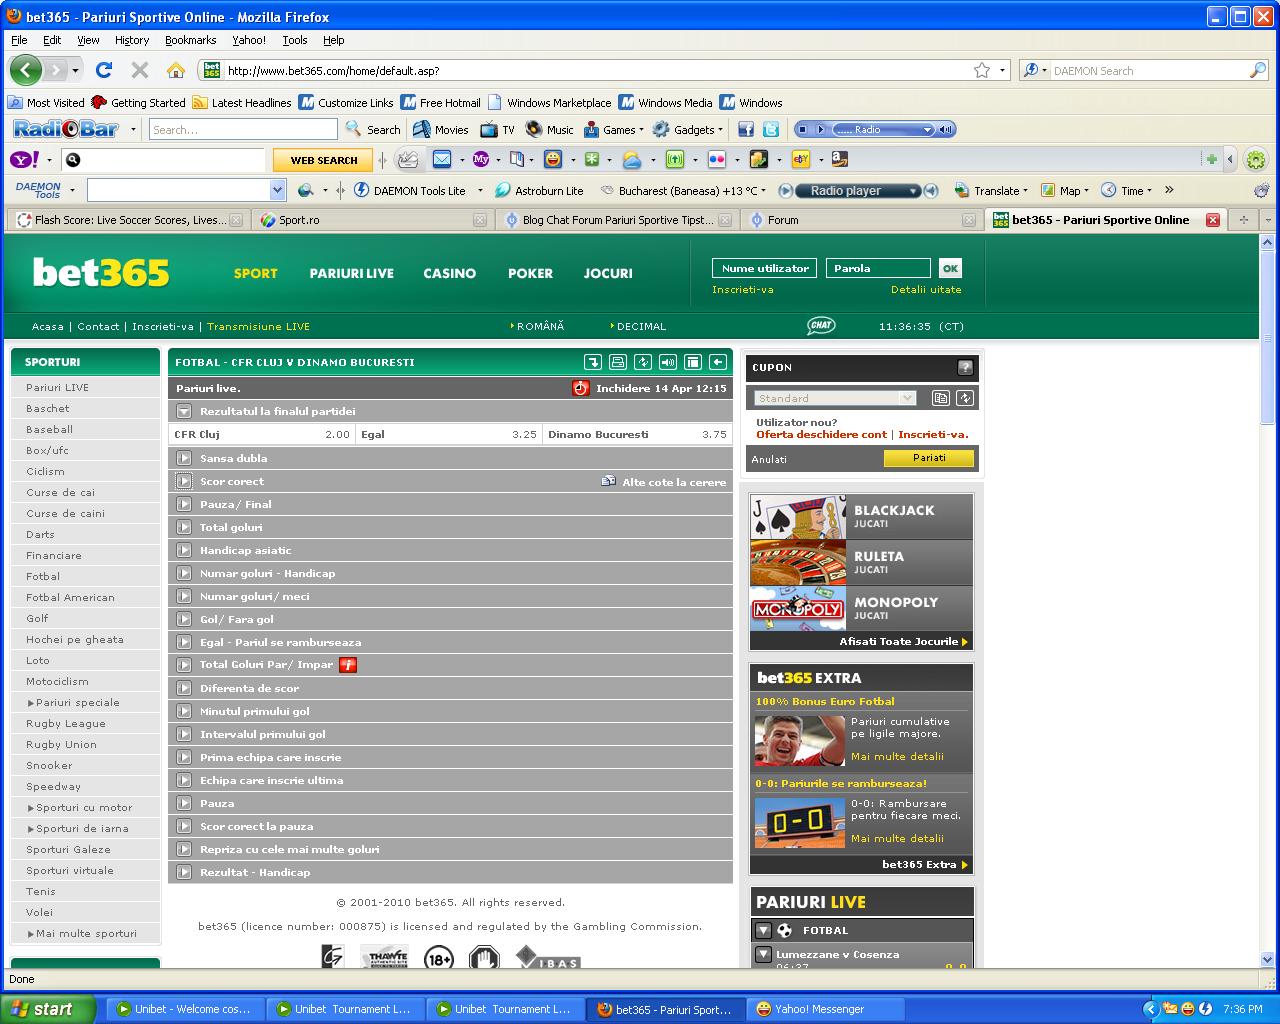Image resolution: width=1280 pixels, height=1024 pixels.
Task: Click the Nume utilizator input field
Action: tap(765, 268)
